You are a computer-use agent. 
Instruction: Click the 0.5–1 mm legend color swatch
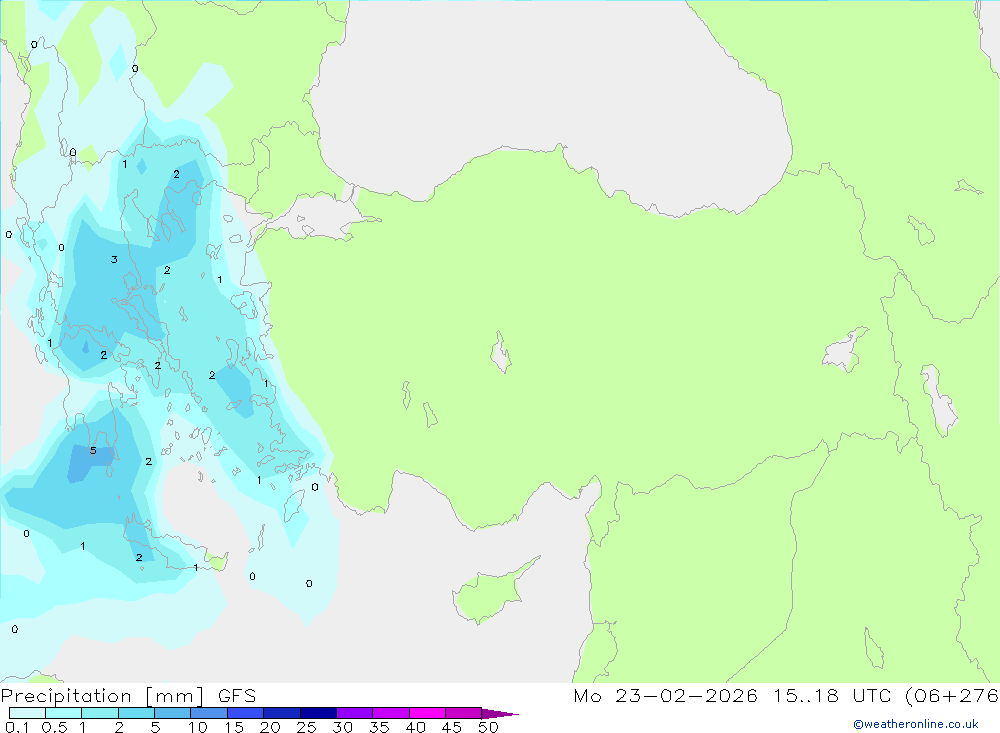tap(64, 713)
